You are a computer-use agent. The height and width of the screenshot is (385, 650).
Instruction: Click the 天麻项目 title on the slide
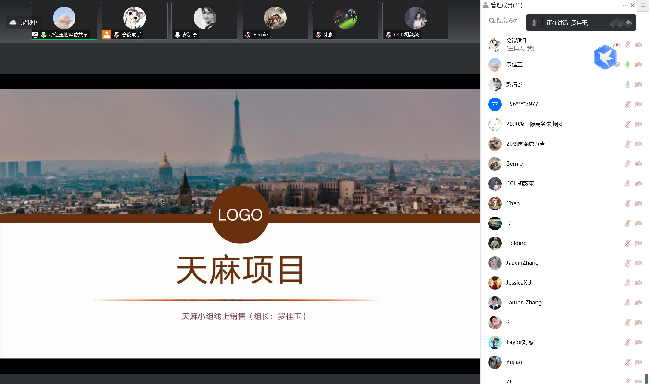(240, 270)
